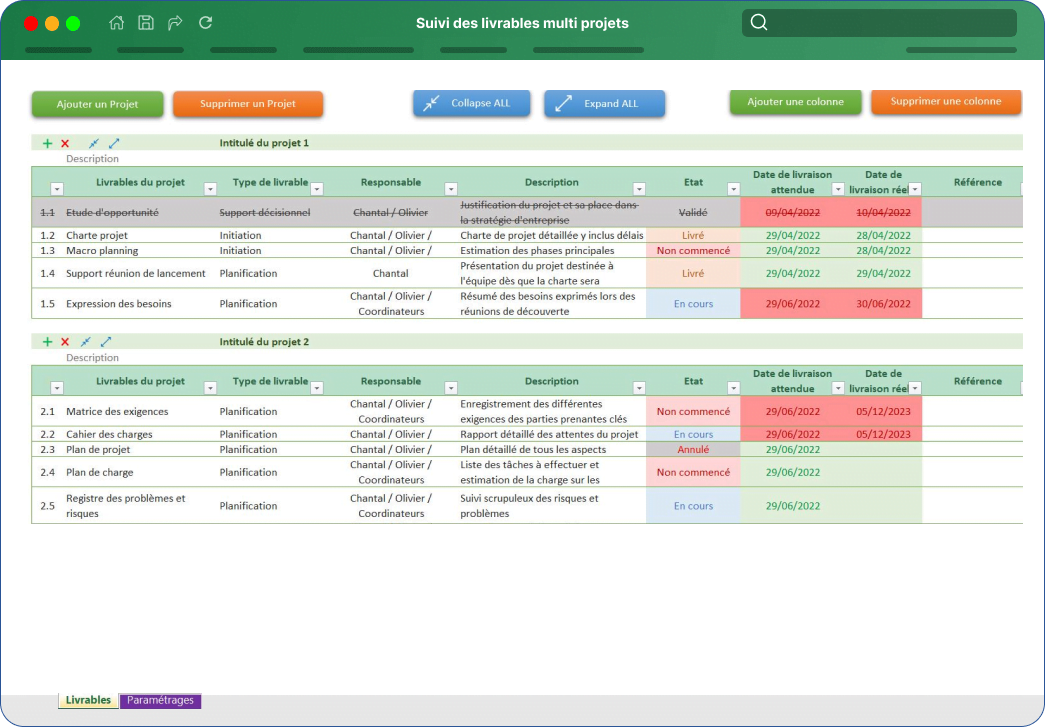Open Livrables du projet filter in project 2 table
This screenshot has height=727, width=1045.
click(x=210, y=388)
